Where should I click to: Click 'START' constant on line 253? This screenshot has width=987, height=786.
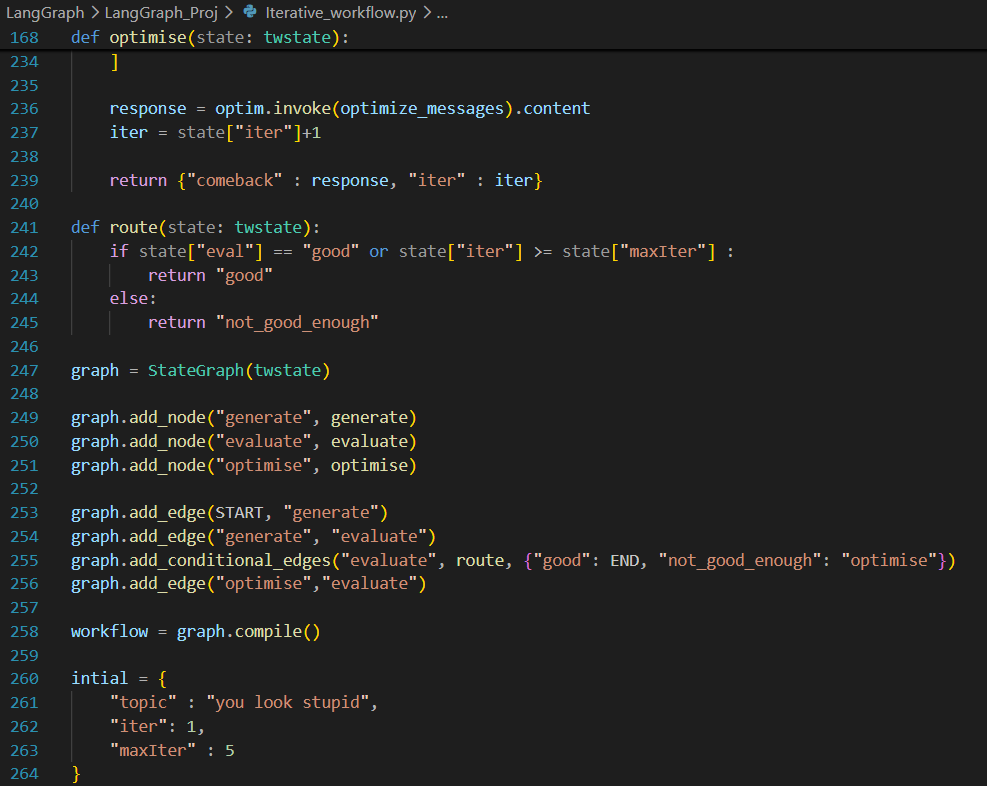(239, 513)
